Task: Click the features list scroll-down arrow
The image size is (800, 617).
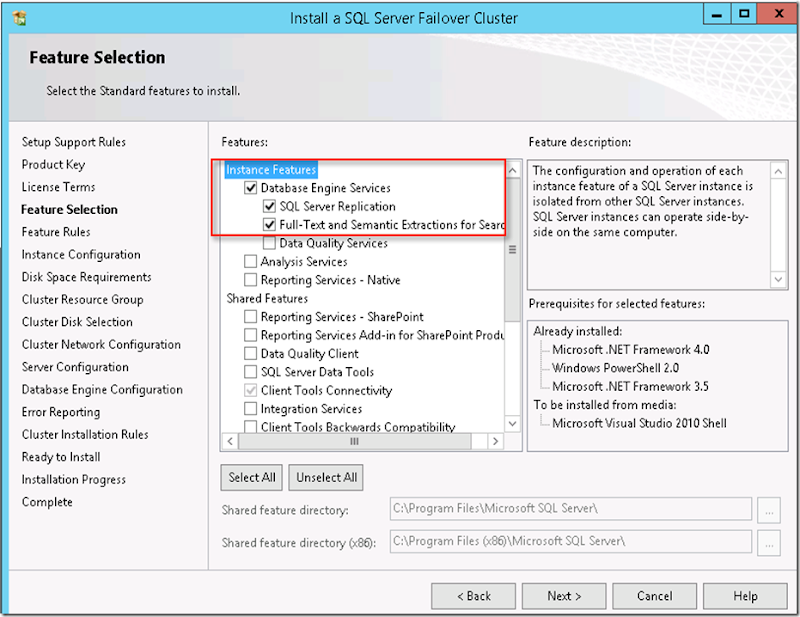Action: click(513, 424)
